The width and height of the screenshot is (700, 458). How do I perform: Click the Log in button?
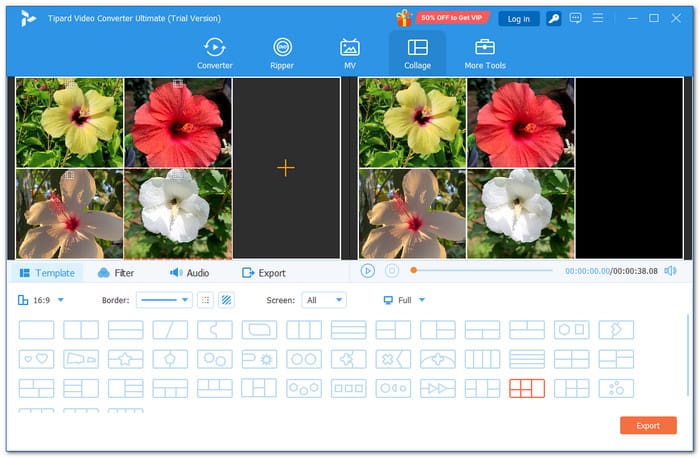[518, 19]
